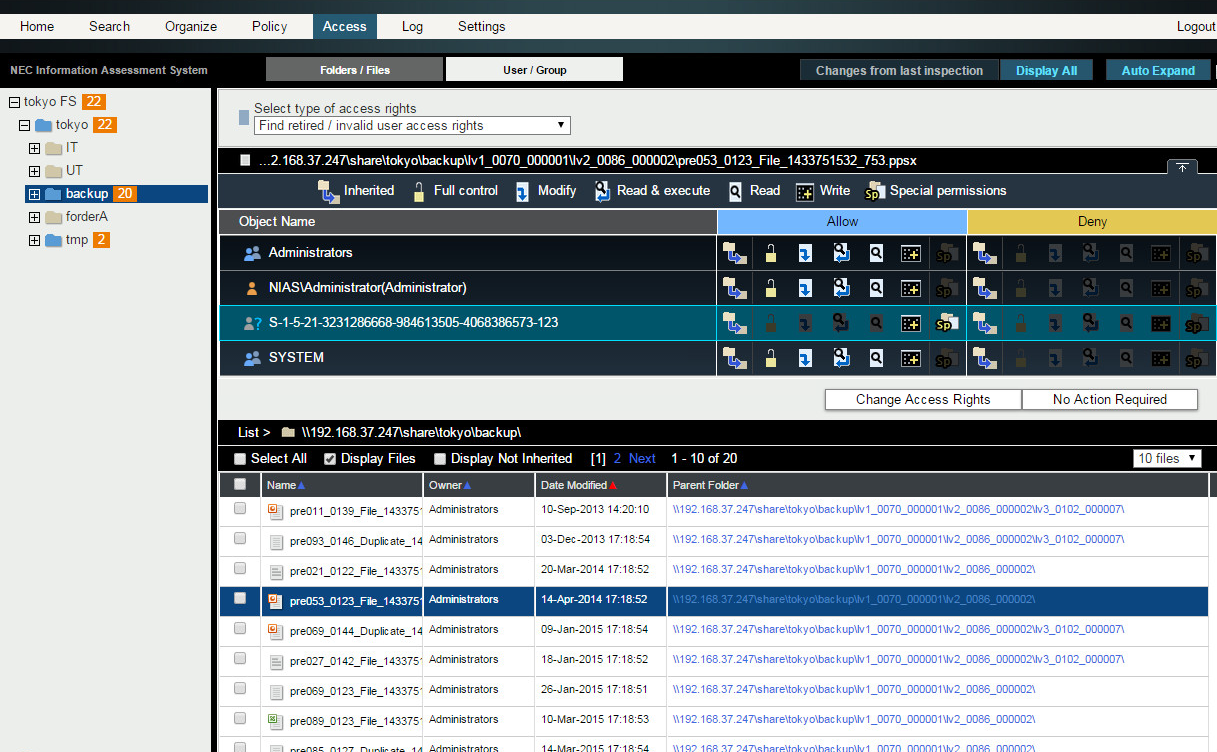
Task: Expand the IT folder in tree
Action: (34, 148)
